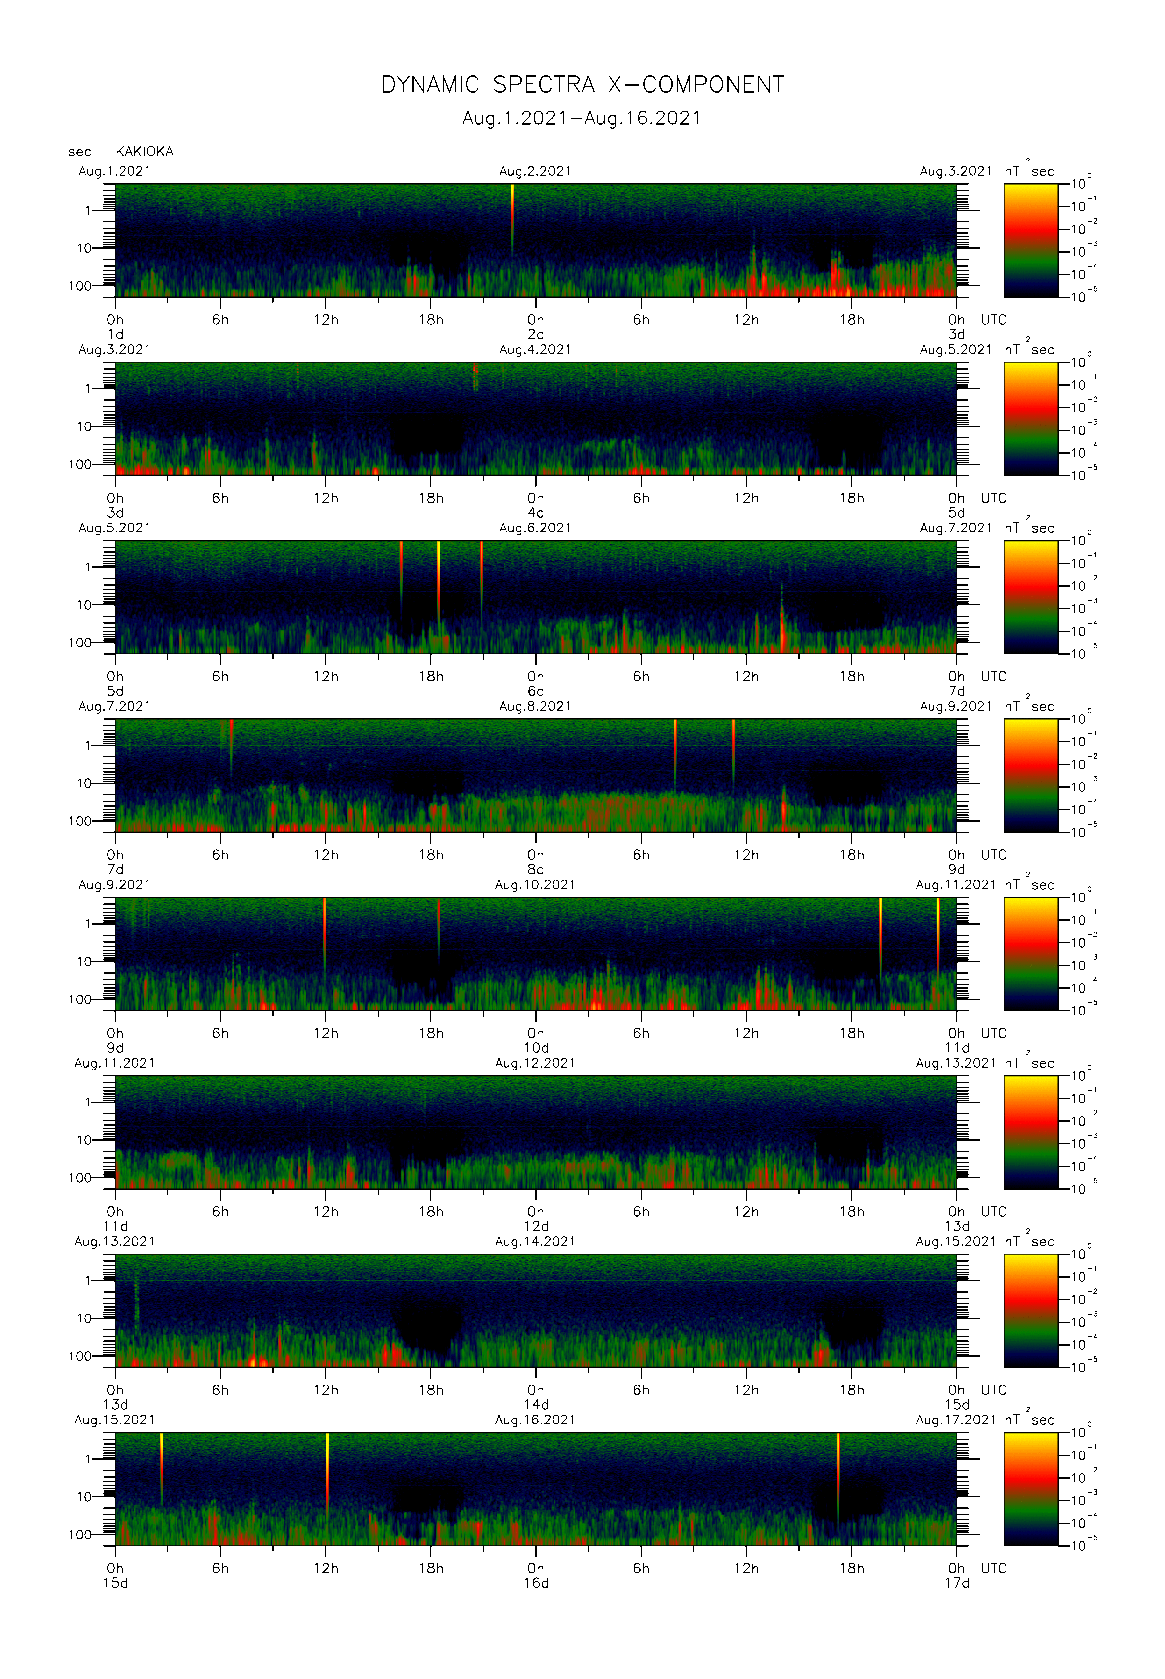The image size is (1165, 1679).
Task: Click the "Aug.8.2021" date label
Action: (535, 706)
